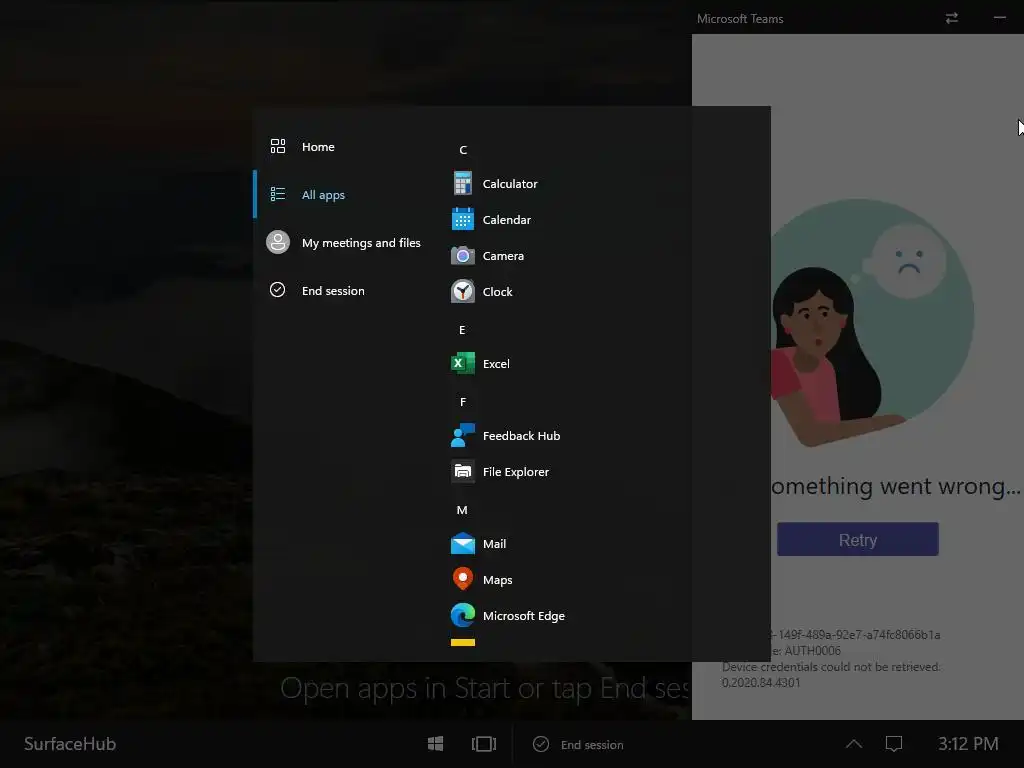Open the Maps app icon
This screenshot has width=1024, height=768.
click(462, 579)
